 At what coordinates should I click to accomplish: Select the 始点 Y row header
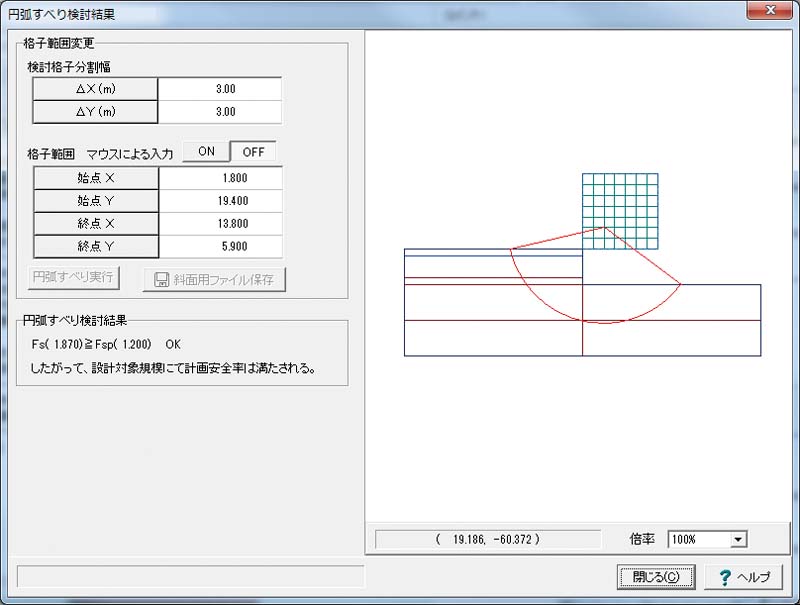pyautogui.click(x=96, y=201)
